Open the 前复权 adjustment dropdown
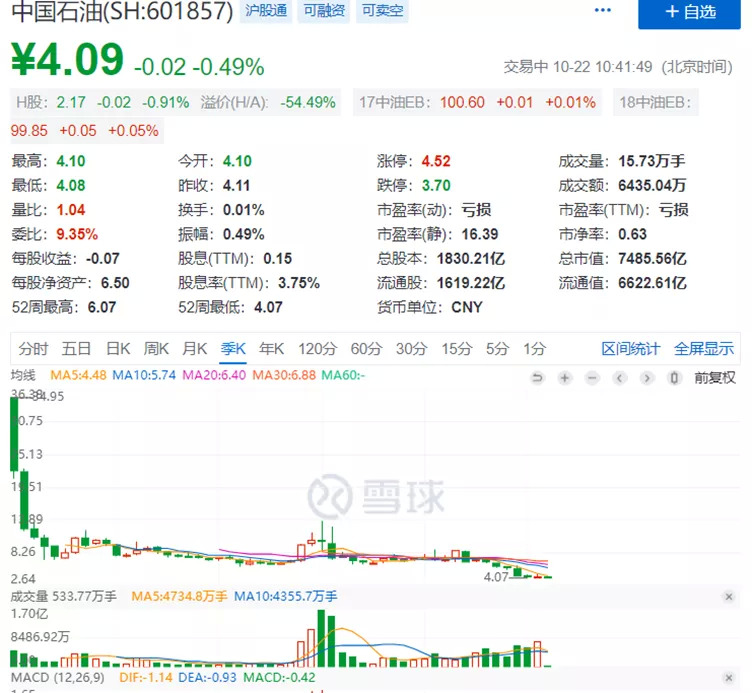Screen dimensions: 752x693 pyautogui.click(x=715, y=378)
